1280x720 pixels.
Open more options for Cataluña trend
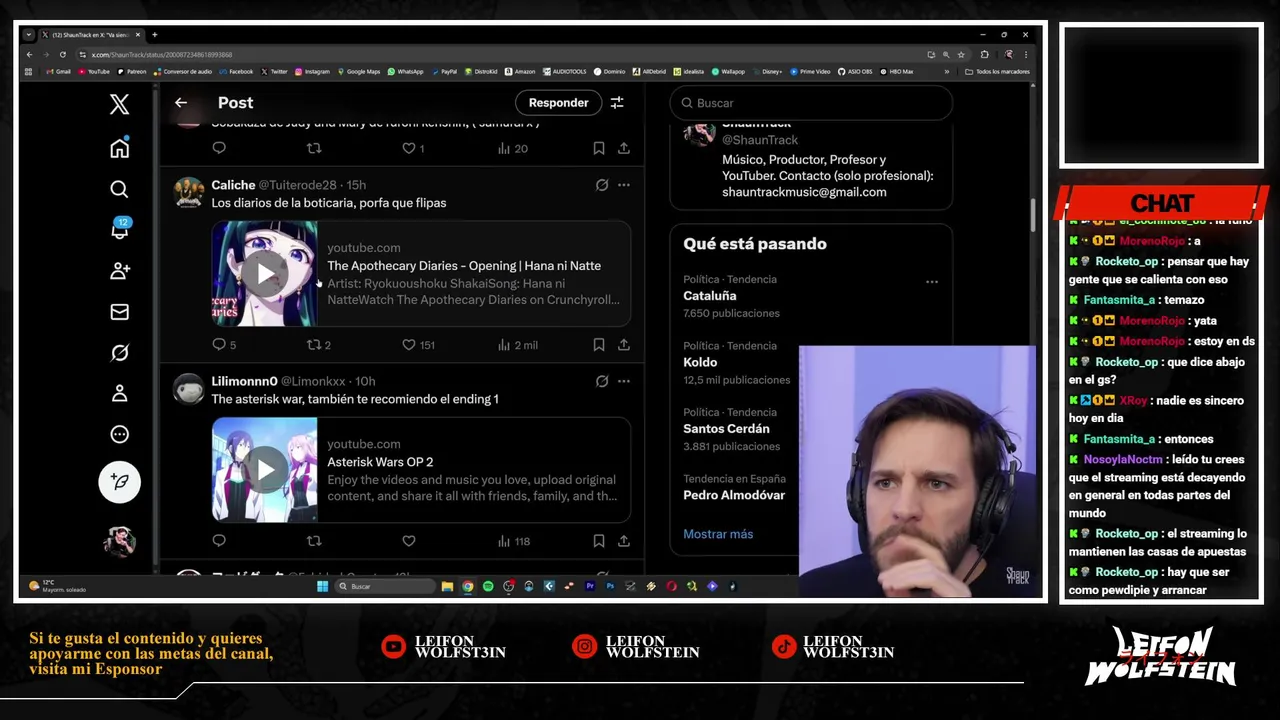coord(932,282)
